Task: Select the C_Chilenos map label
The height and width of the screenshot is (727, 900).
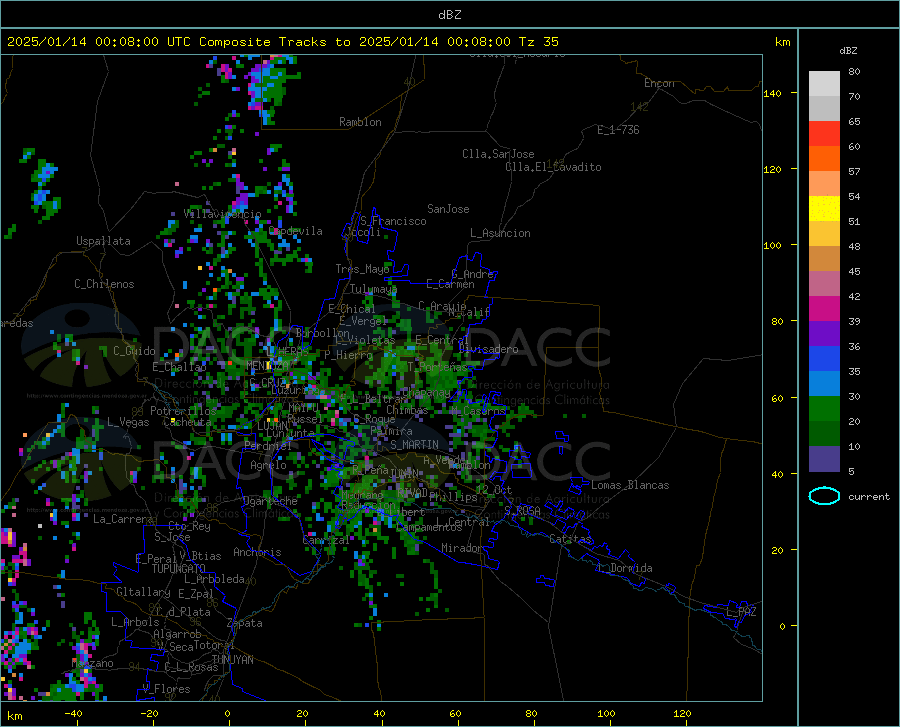Action: (104, 284)
